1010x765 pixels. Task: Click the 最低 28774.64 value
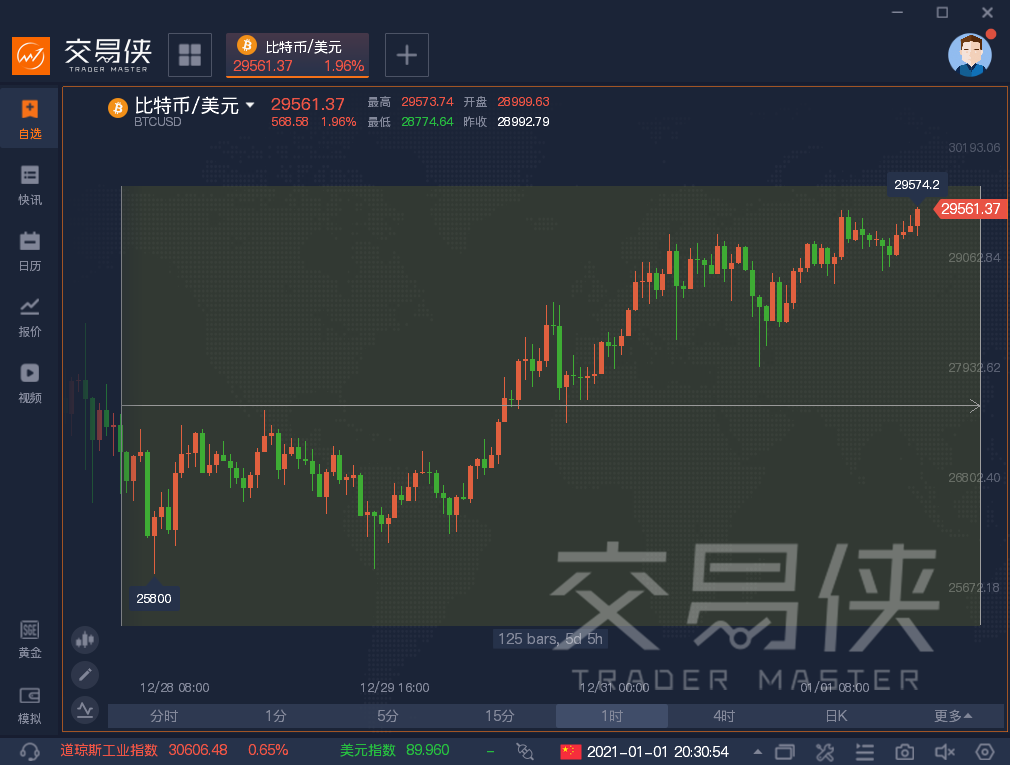[x=427, y=122]
